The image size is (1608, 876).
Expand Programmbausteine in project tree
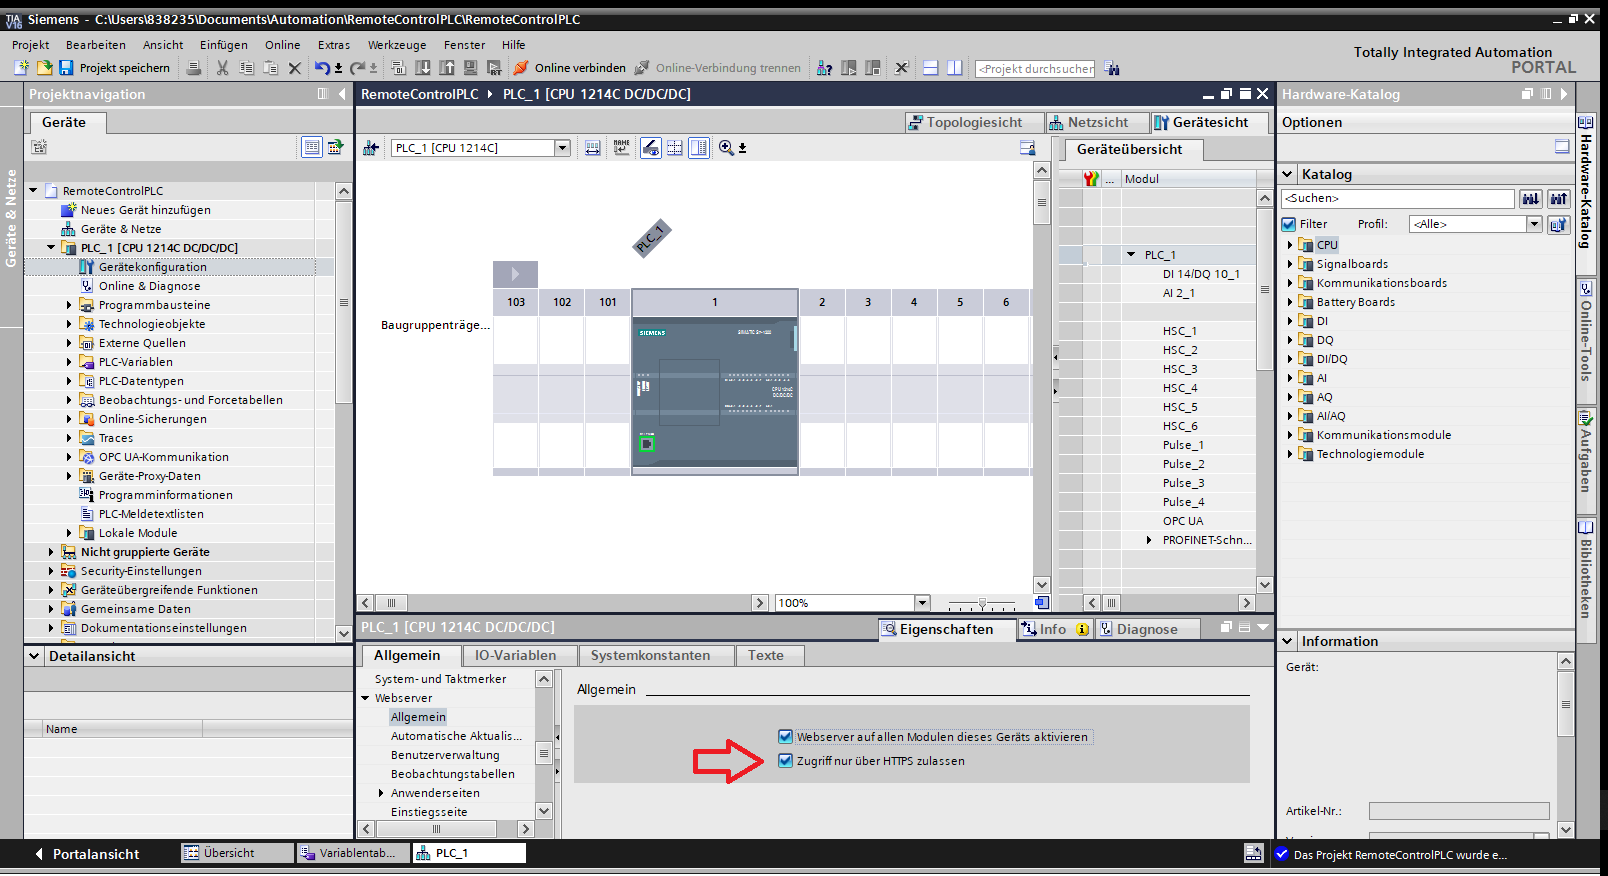[69, 305]
